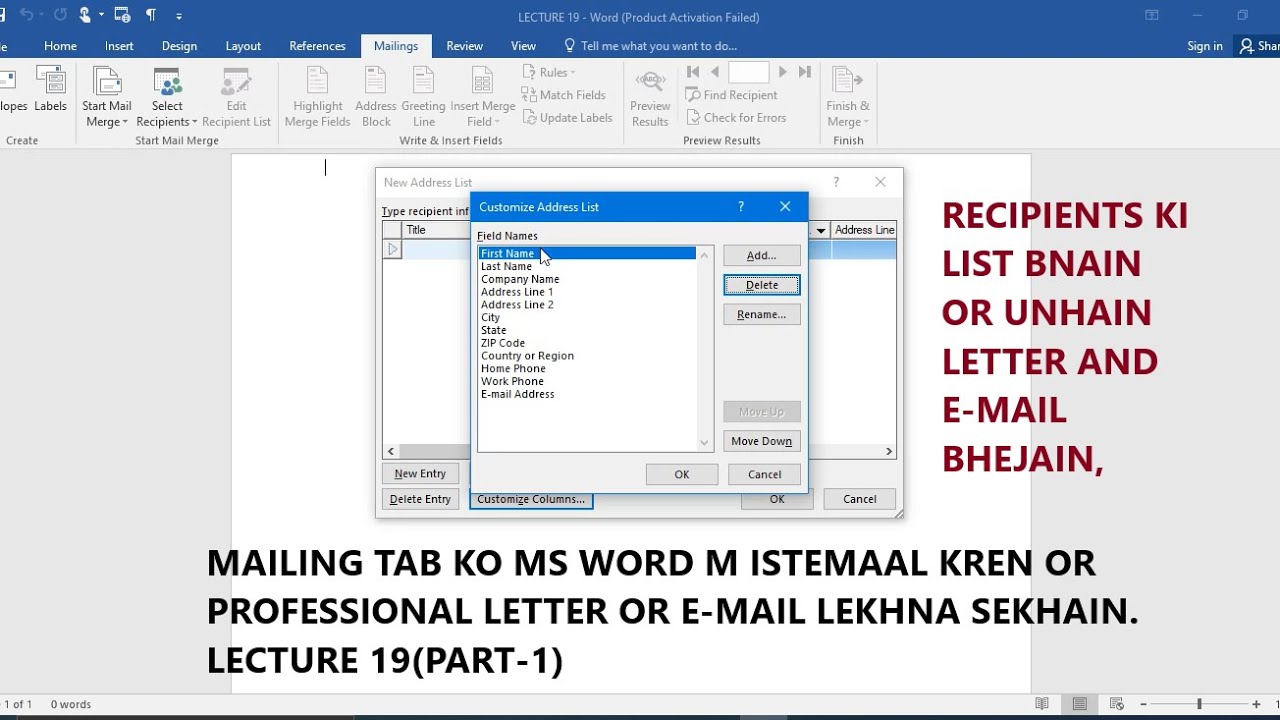The width and height of the screenshot is (1280, 720).
Task: Click Match Fields button
Action: click(x=564, y=95)
